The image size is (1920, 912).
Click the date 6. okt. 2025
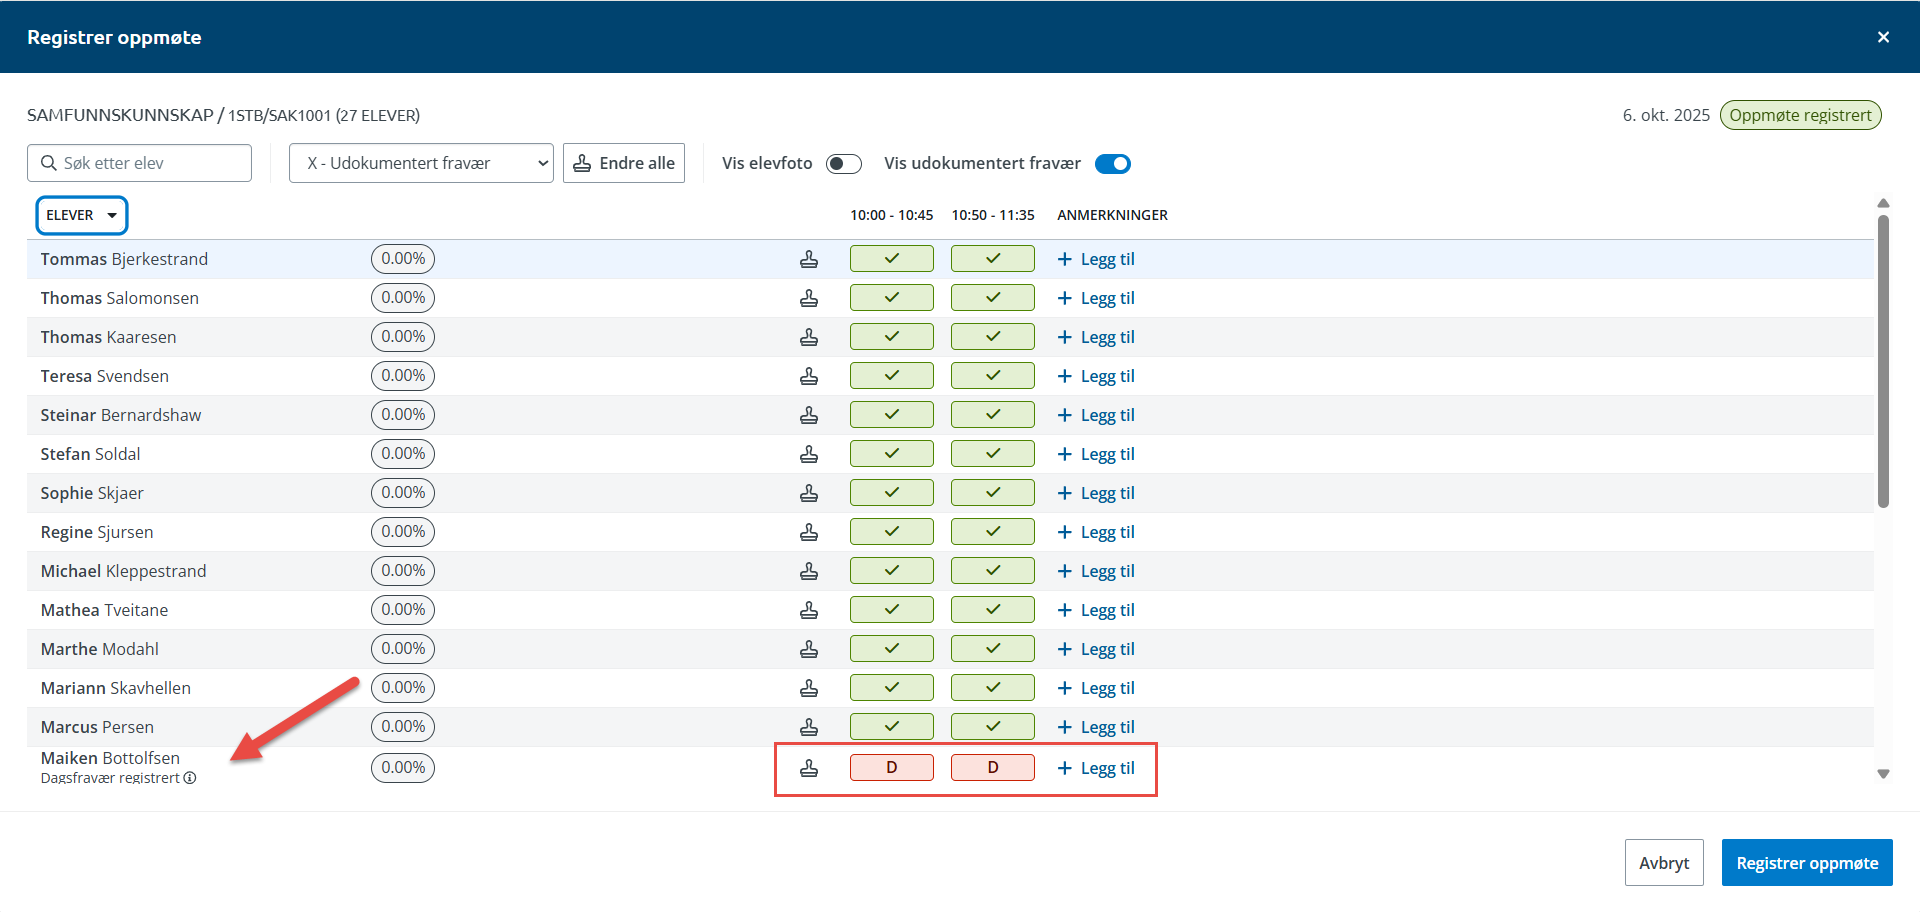tap(1666, 115)
